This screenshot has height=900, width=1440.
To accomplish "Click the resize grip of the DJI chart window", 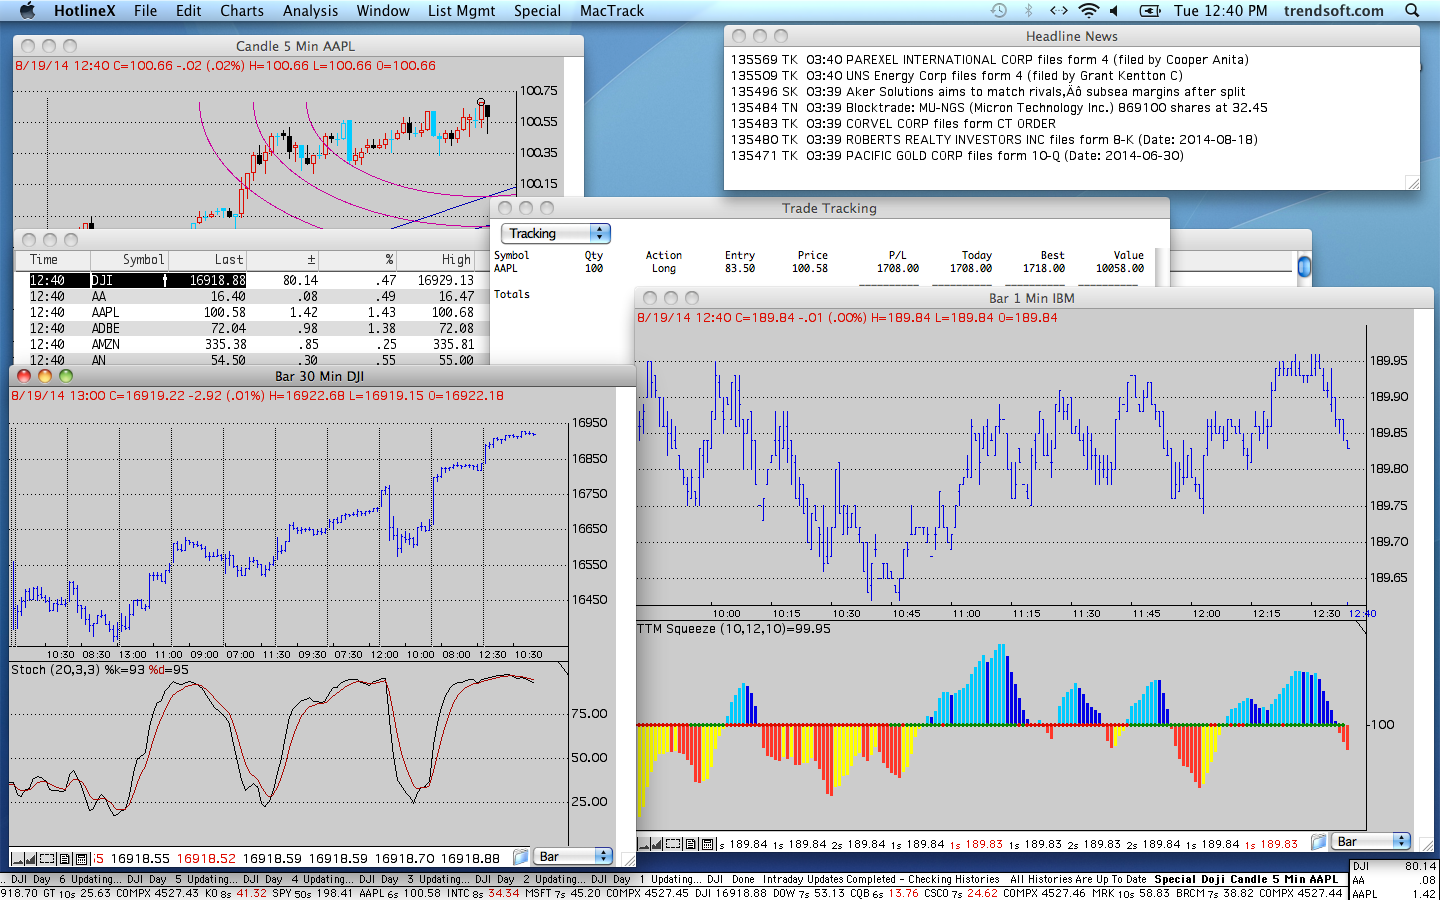I will pyautogui.click(x=628, y=858).
